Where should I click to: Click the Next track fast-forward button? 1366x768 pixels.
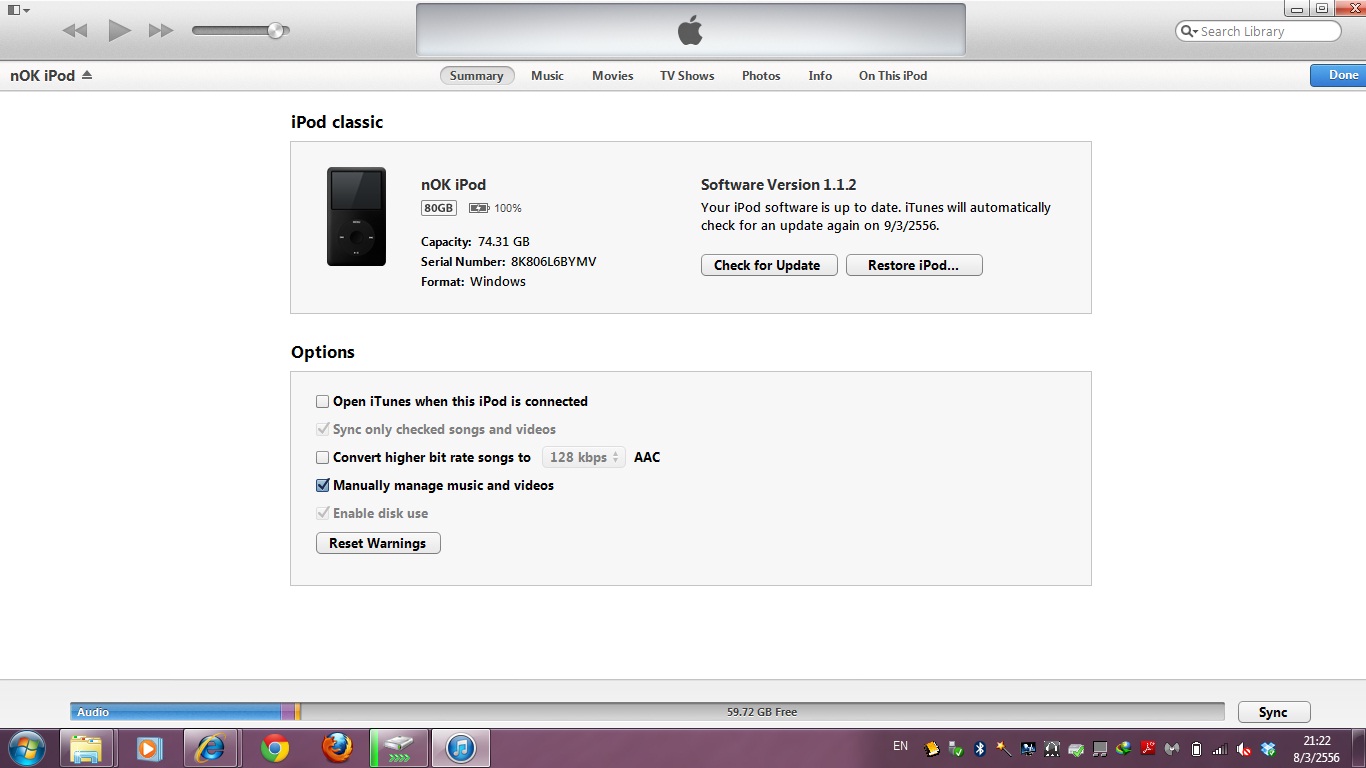coord(161,31)
